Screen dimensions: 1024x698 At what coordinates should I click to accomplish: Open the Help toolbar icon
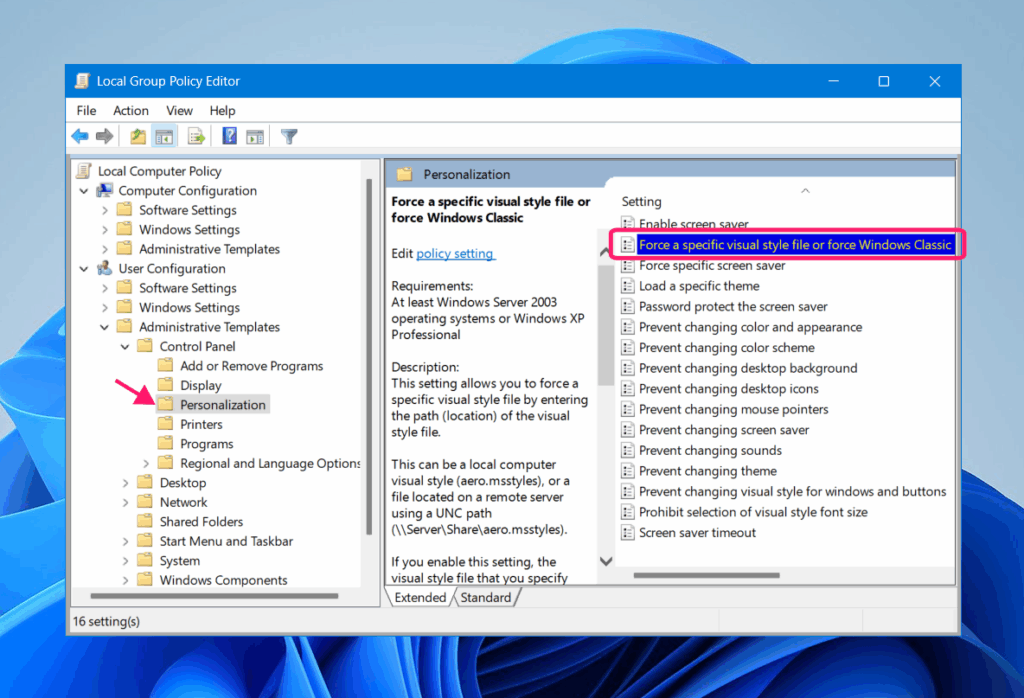[229, 136]
